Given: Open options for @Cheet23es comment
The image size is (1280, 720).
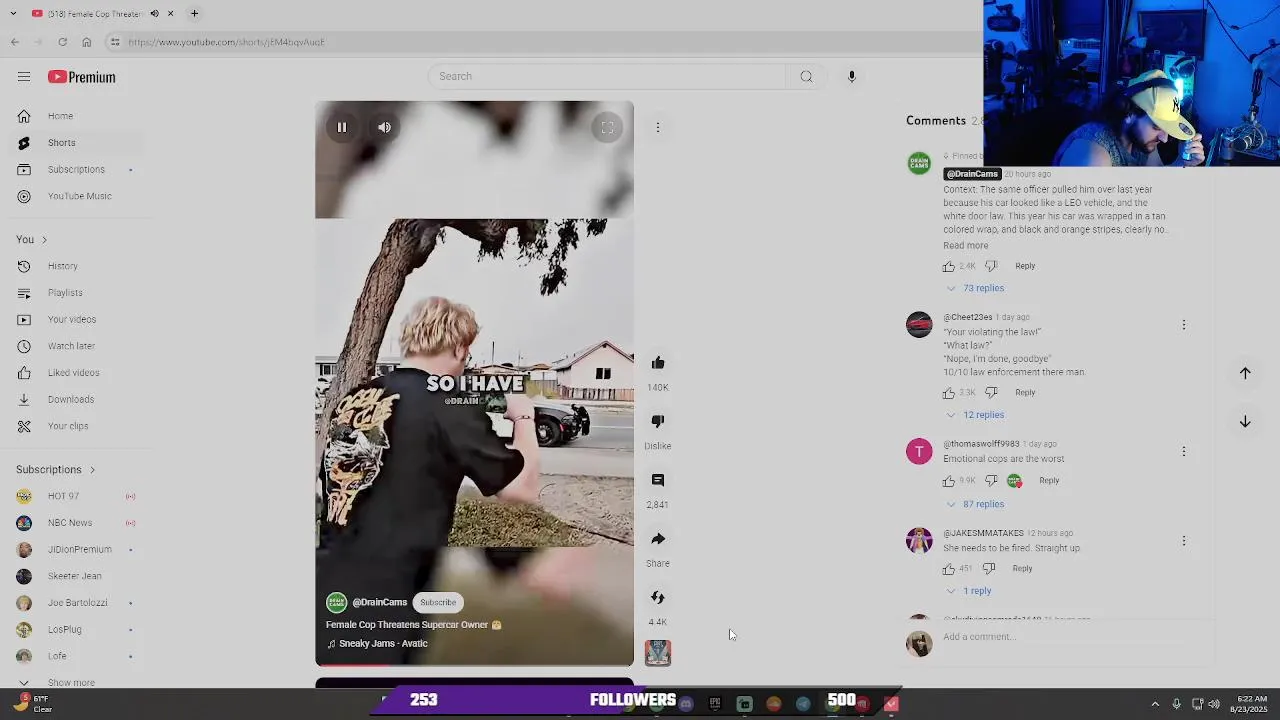Looking at the screenshot, I should tap(1184, 325).
